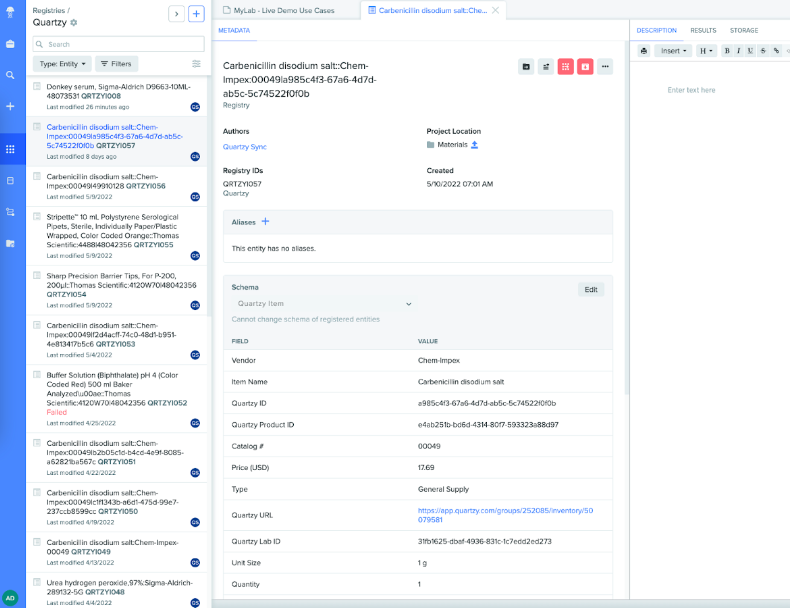Screen dimensions: 790x608
Task: Open Buffer Solution entry QRTZYI052
Action: [116, 399]
